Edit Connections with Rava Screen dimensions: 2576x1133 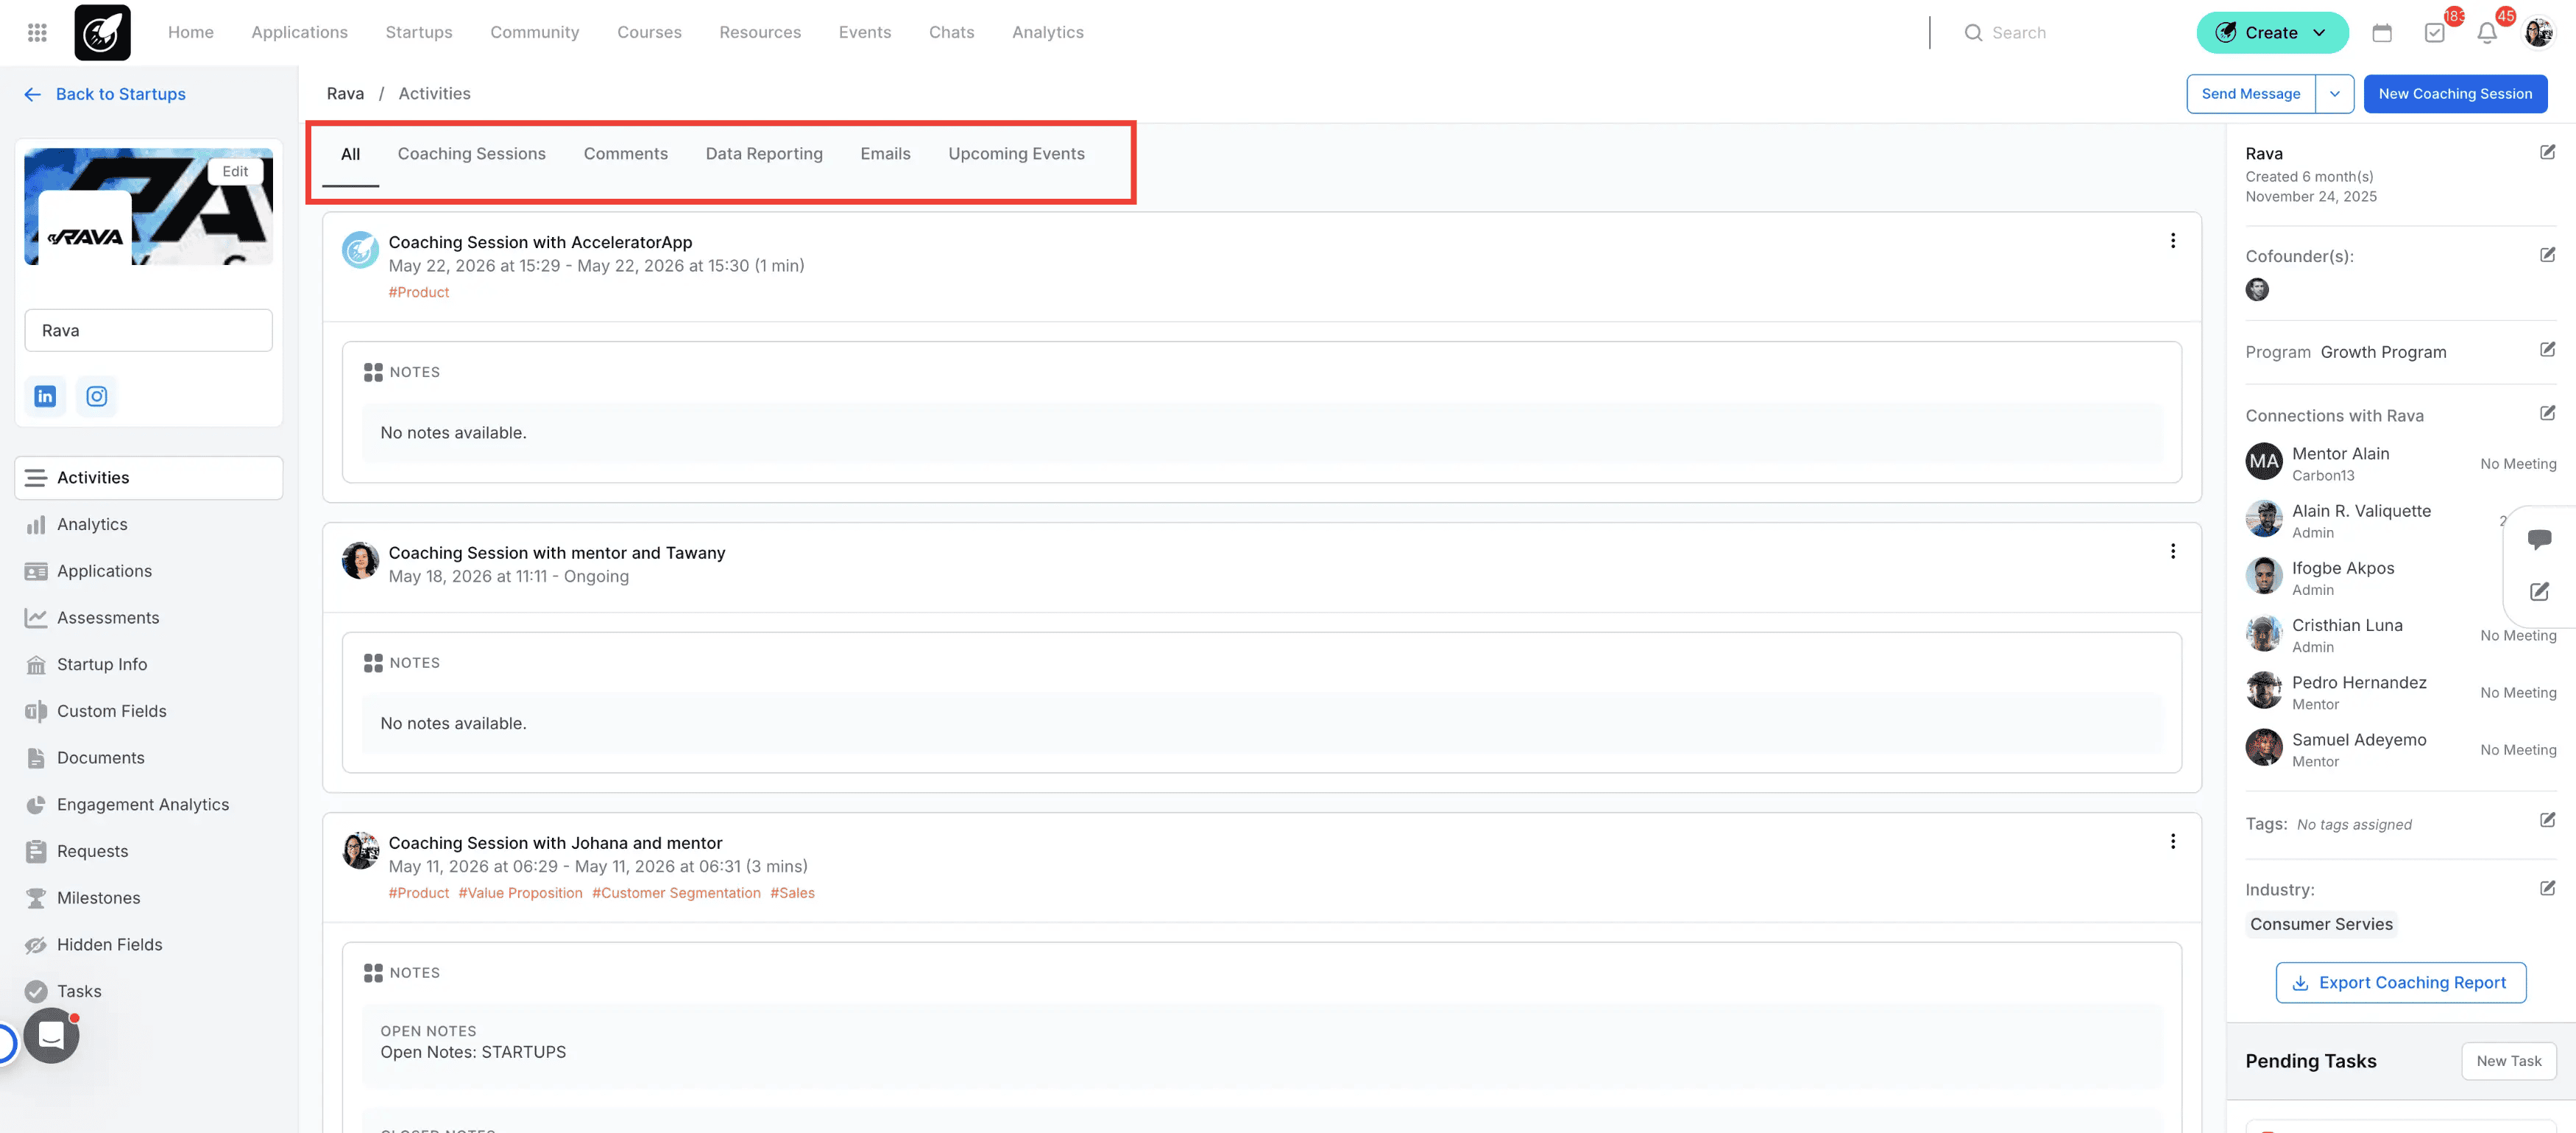click(2547, 413)
